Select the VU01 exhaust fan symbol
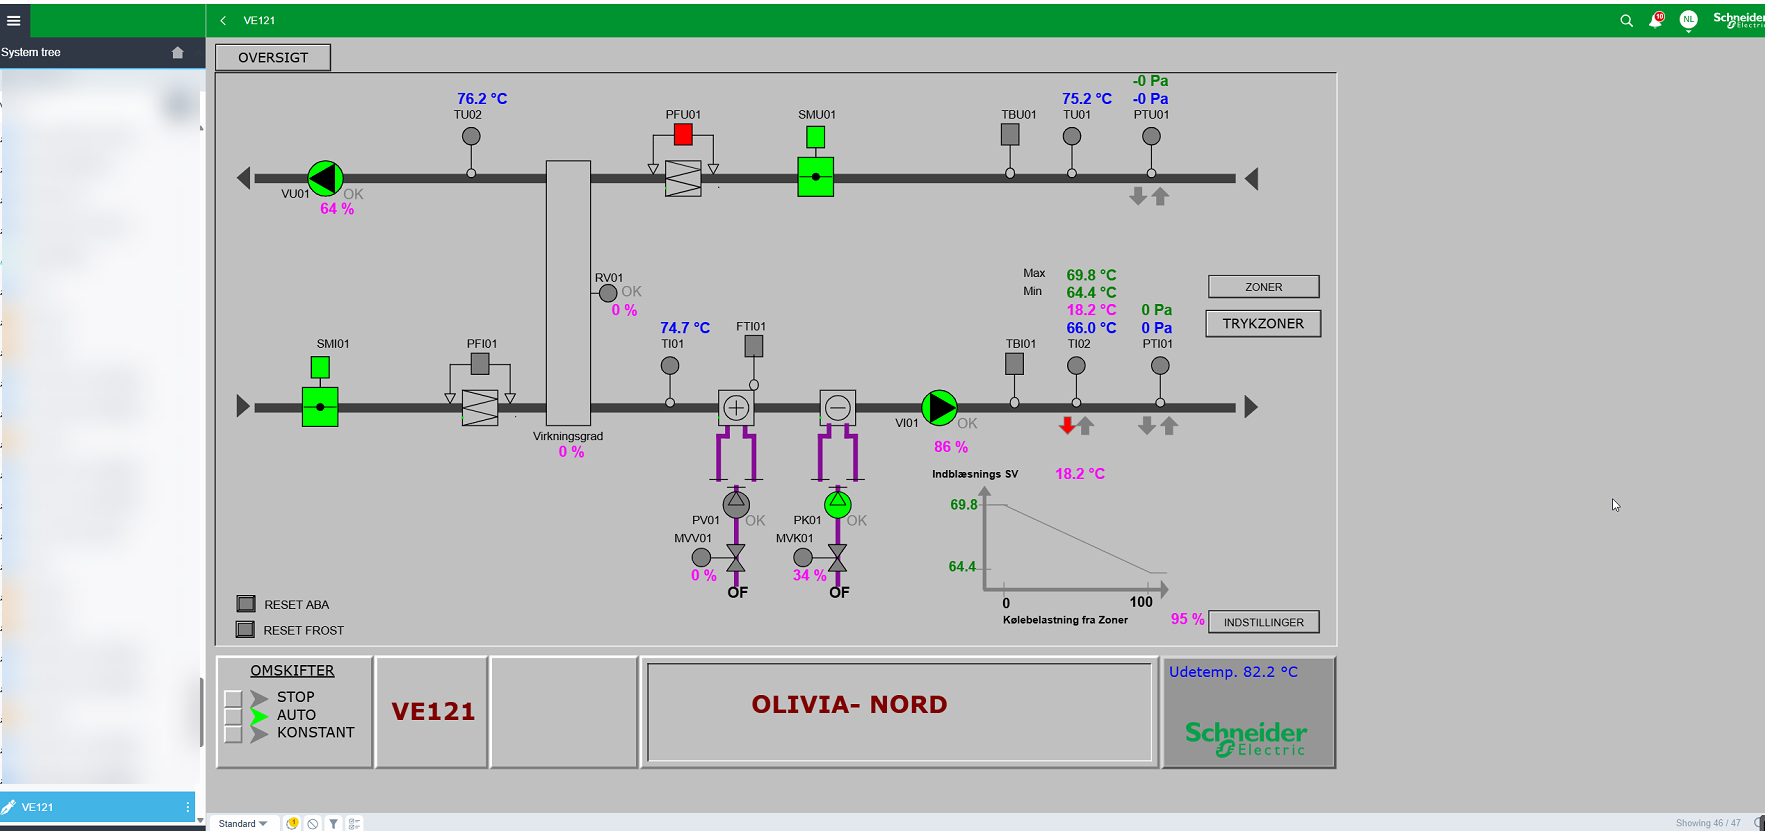Viewport: 1765px width, 831px height. 325,178
